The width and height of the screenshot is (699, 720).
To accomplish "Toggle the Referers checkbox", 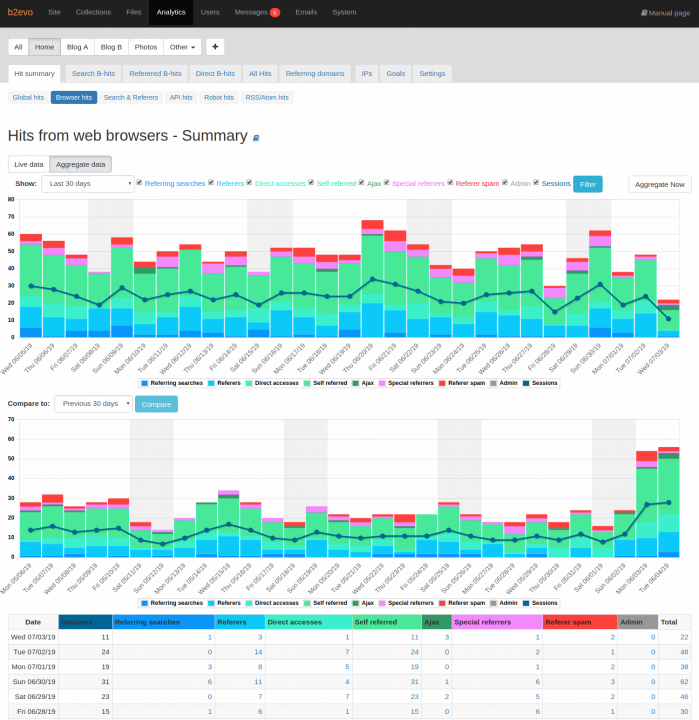I will (x=211, y=182).
